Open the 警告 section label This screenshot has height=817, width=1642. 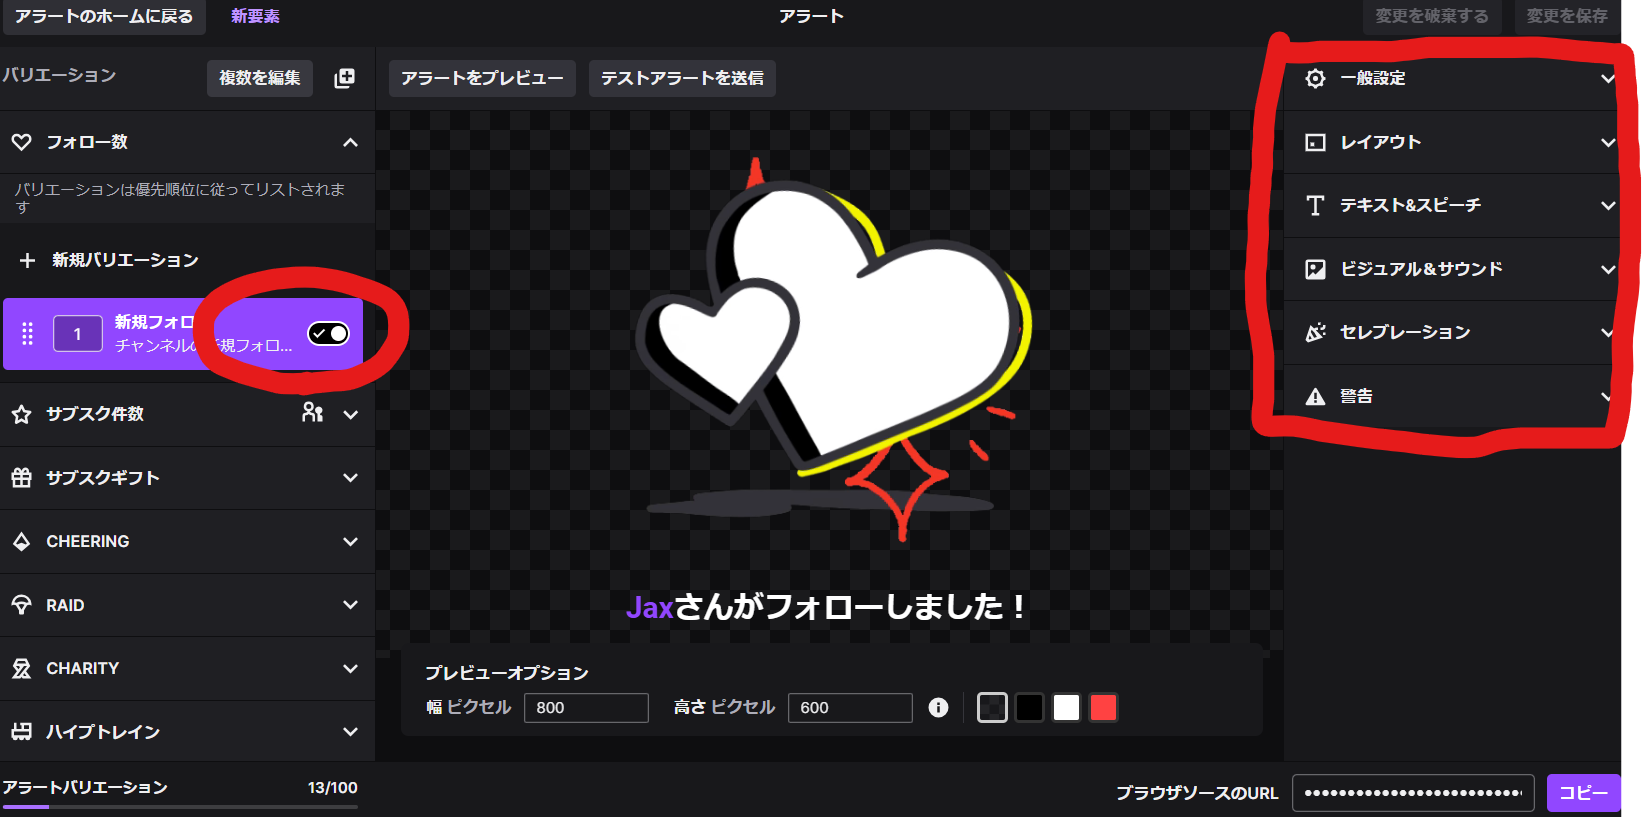[1356, 396]
